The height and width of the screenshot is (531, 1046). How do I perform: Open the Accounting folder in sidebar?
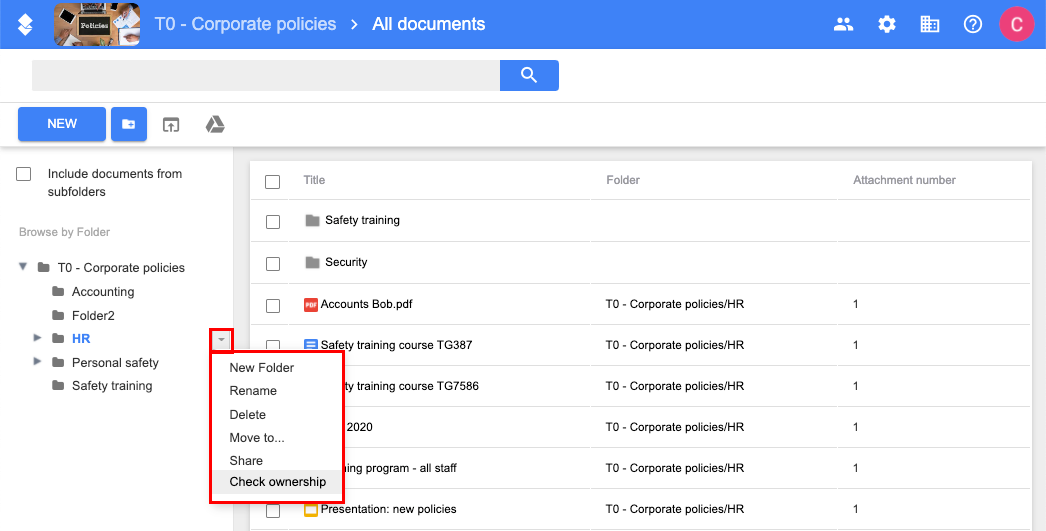[102, 292]
